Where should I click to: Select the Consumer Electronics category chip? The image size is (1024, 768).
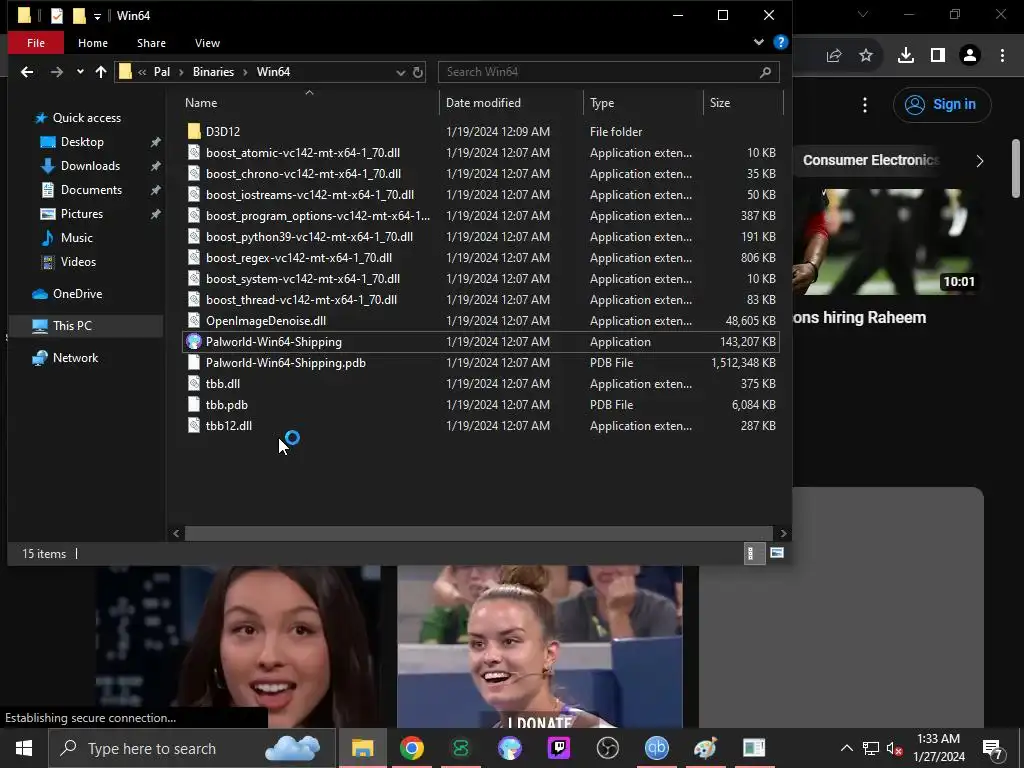pyautogui.click(x=871, y=161)
